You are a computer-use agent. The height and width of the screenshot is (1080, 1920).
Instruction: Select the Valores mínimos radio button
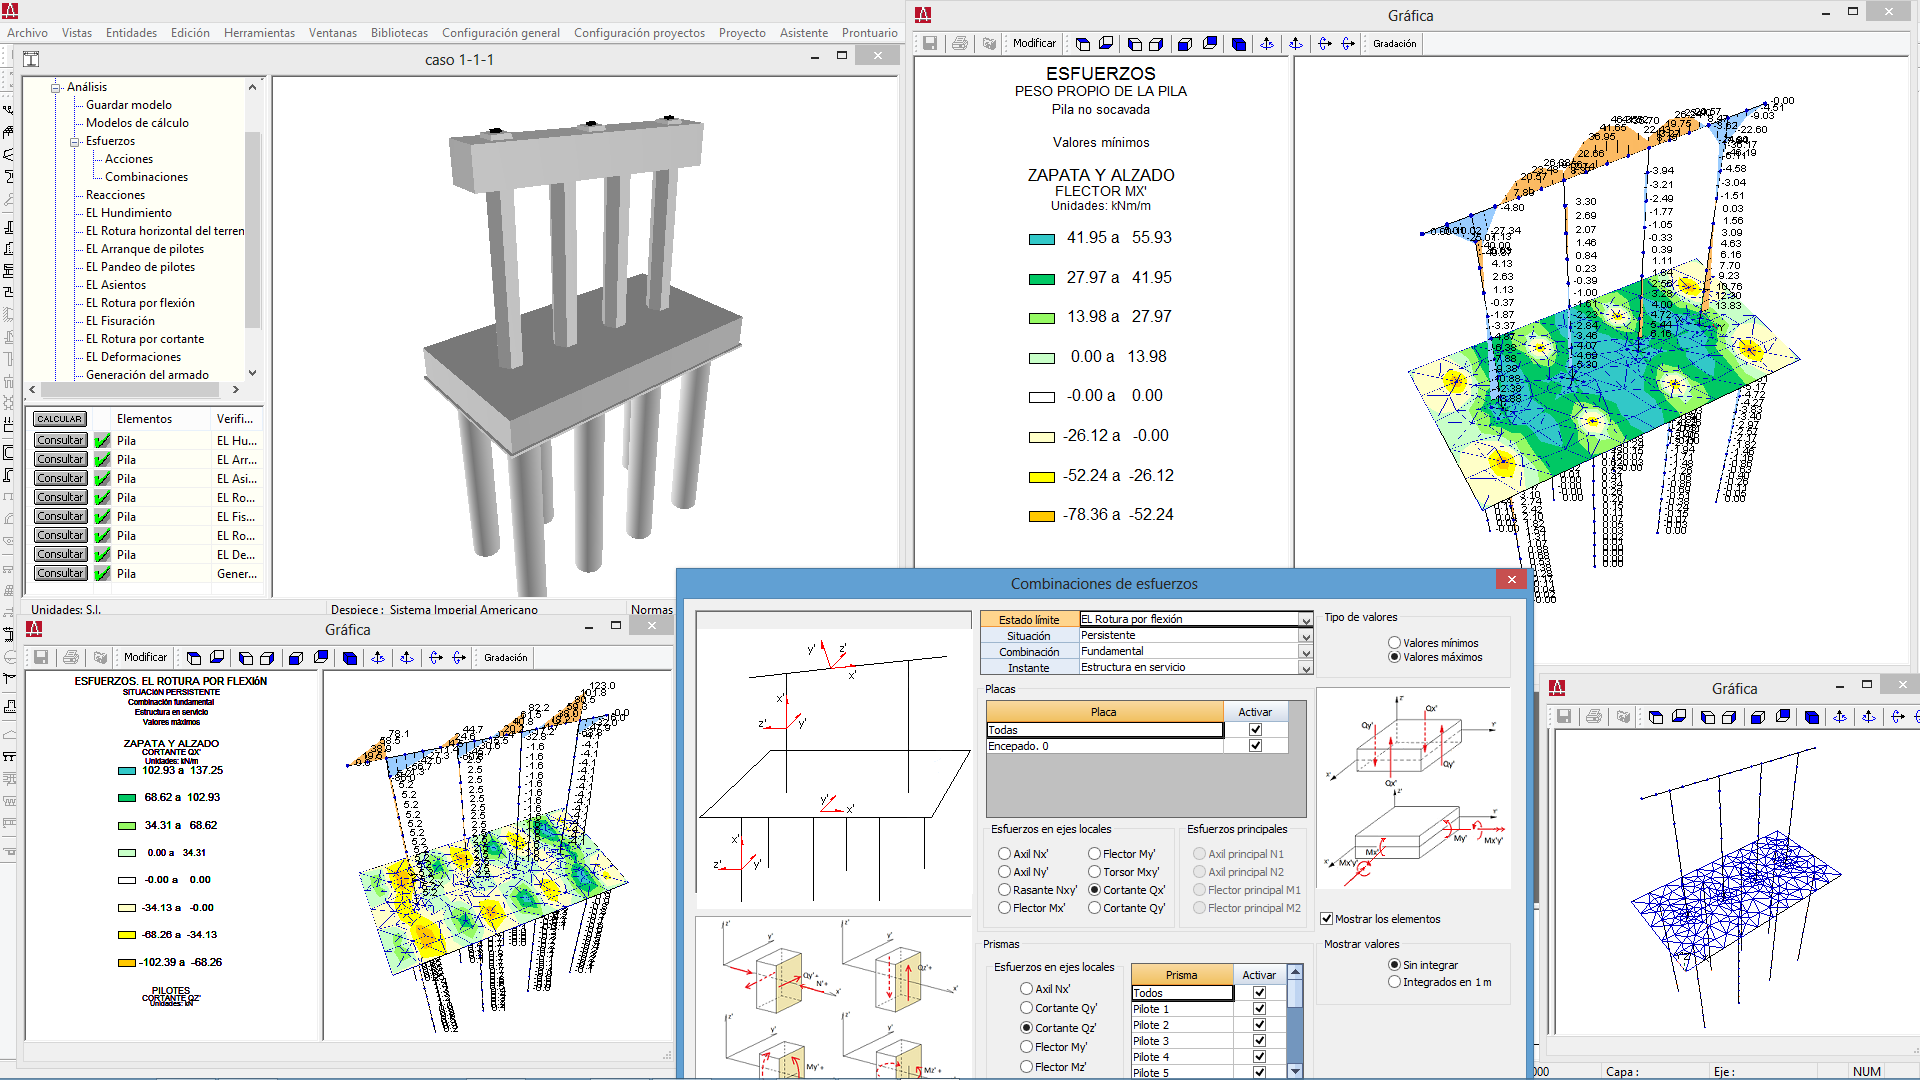point(1394,643)
